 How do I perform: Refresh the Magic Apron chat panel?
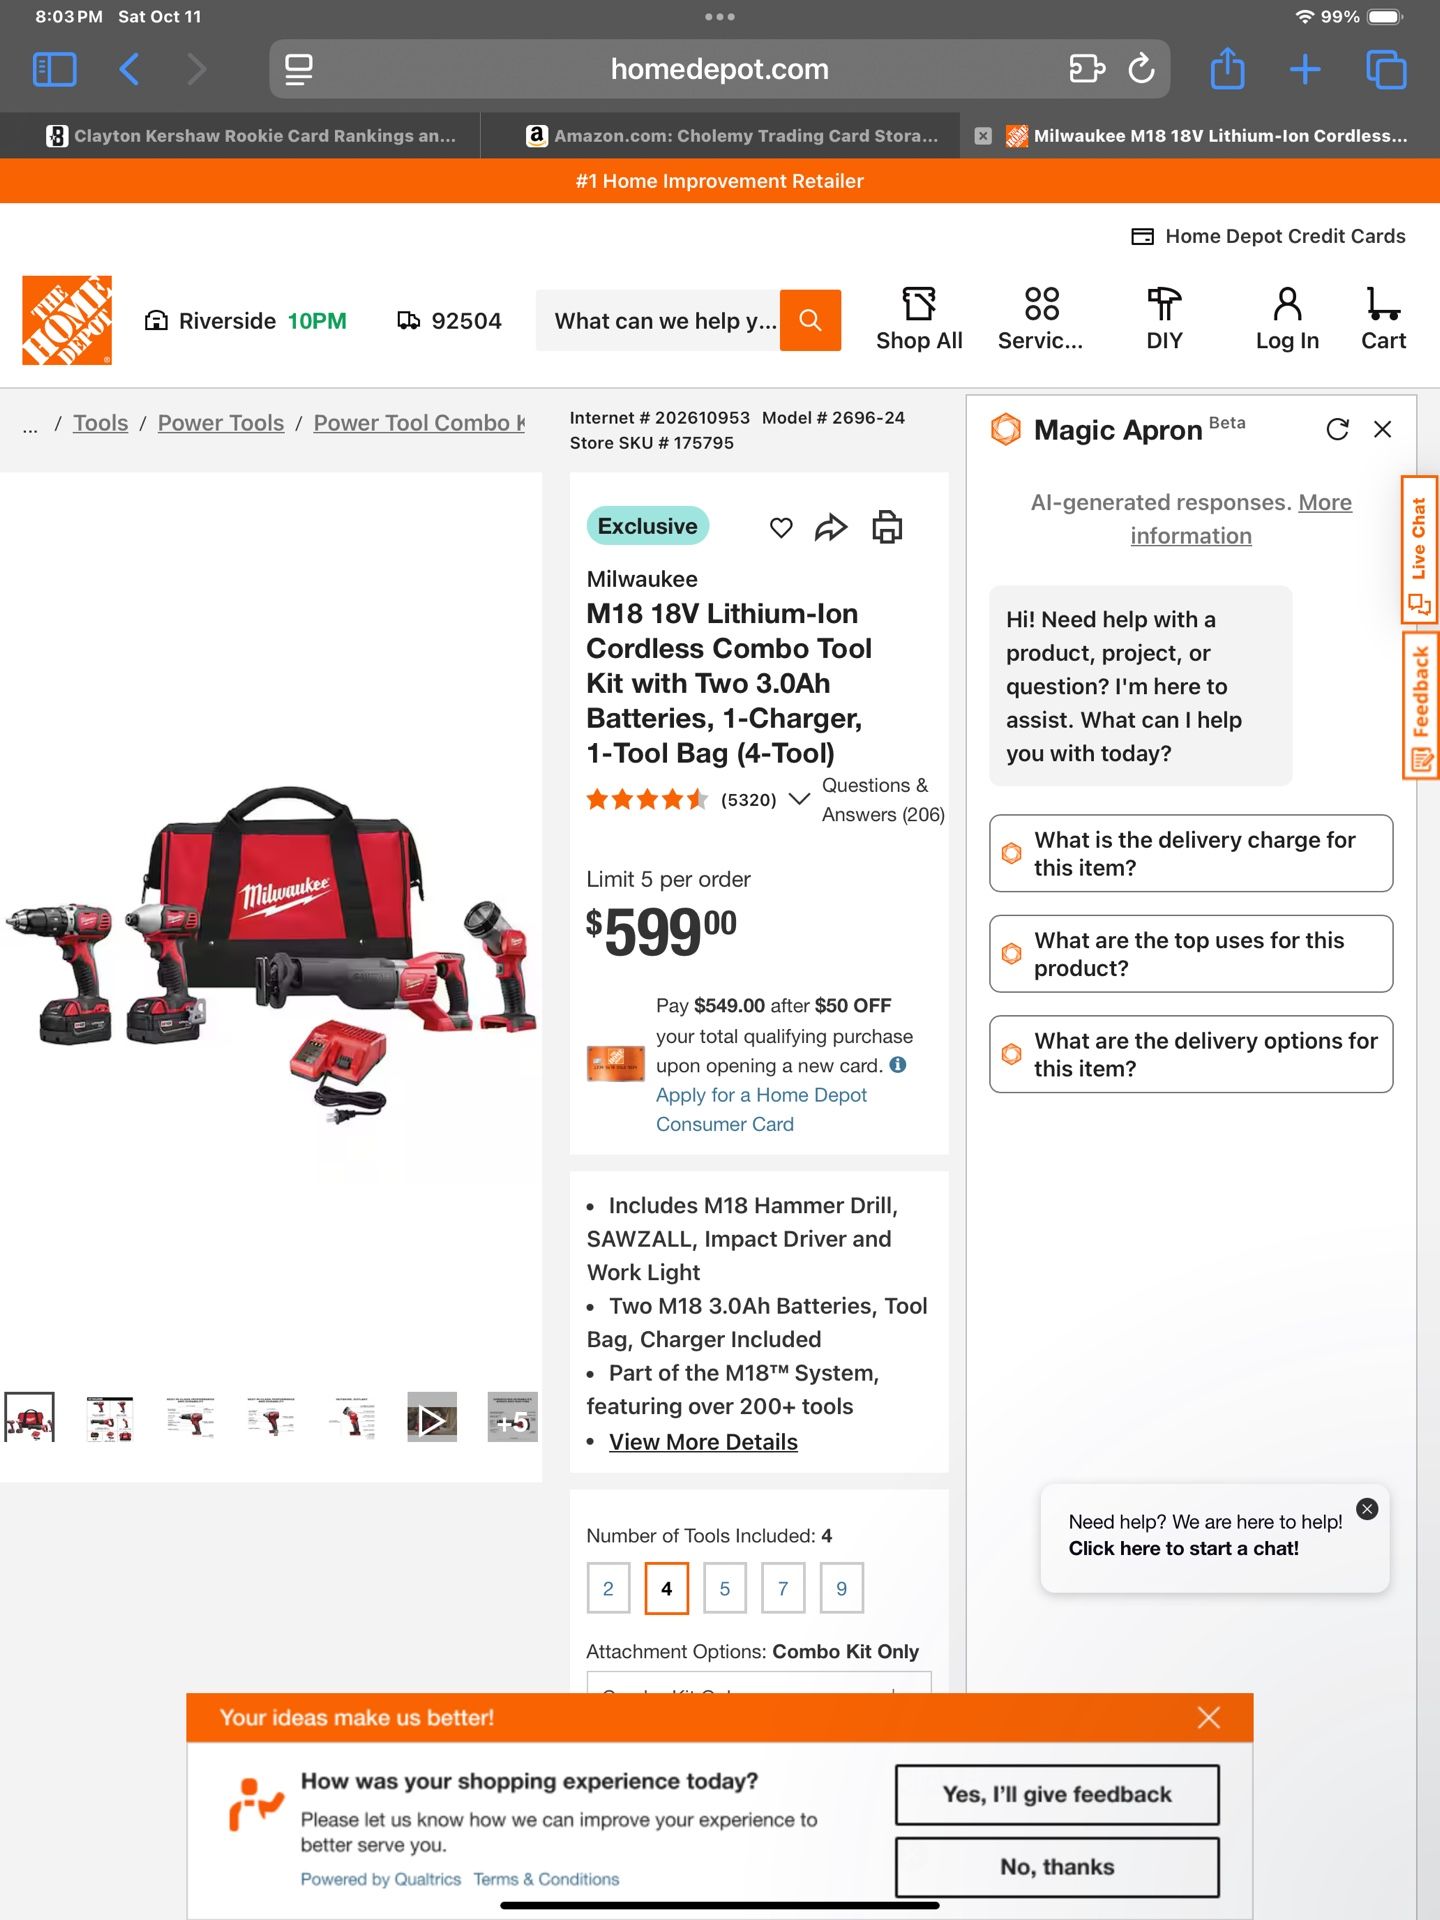1337,429
